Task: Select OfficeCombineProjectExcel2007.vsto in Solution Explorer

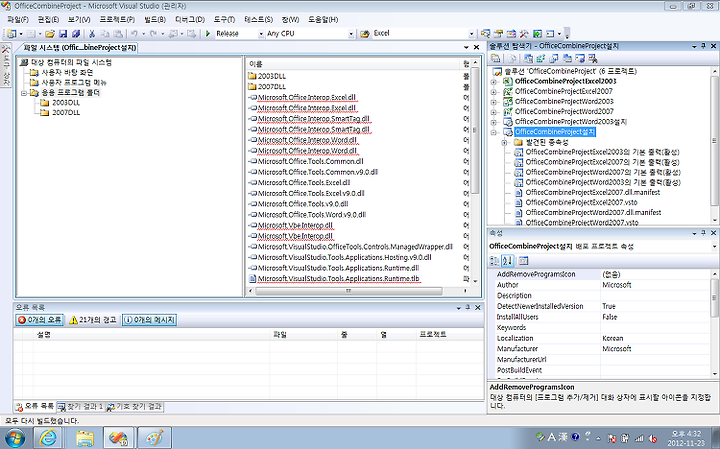Action: coord(581,202)
